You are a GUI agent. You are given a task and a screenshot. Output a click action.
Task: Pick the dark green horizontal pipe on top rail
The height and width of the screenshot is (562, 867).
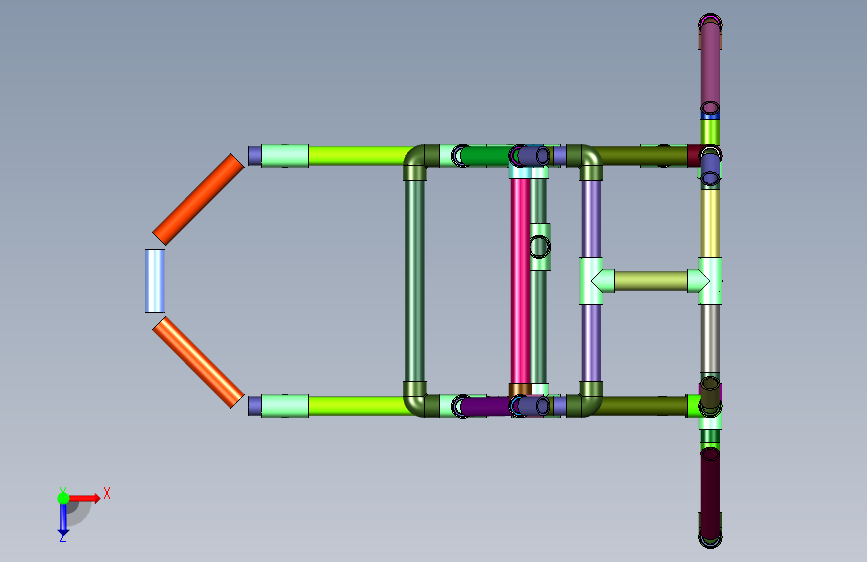pyautogui.click(x=488, y=156)
